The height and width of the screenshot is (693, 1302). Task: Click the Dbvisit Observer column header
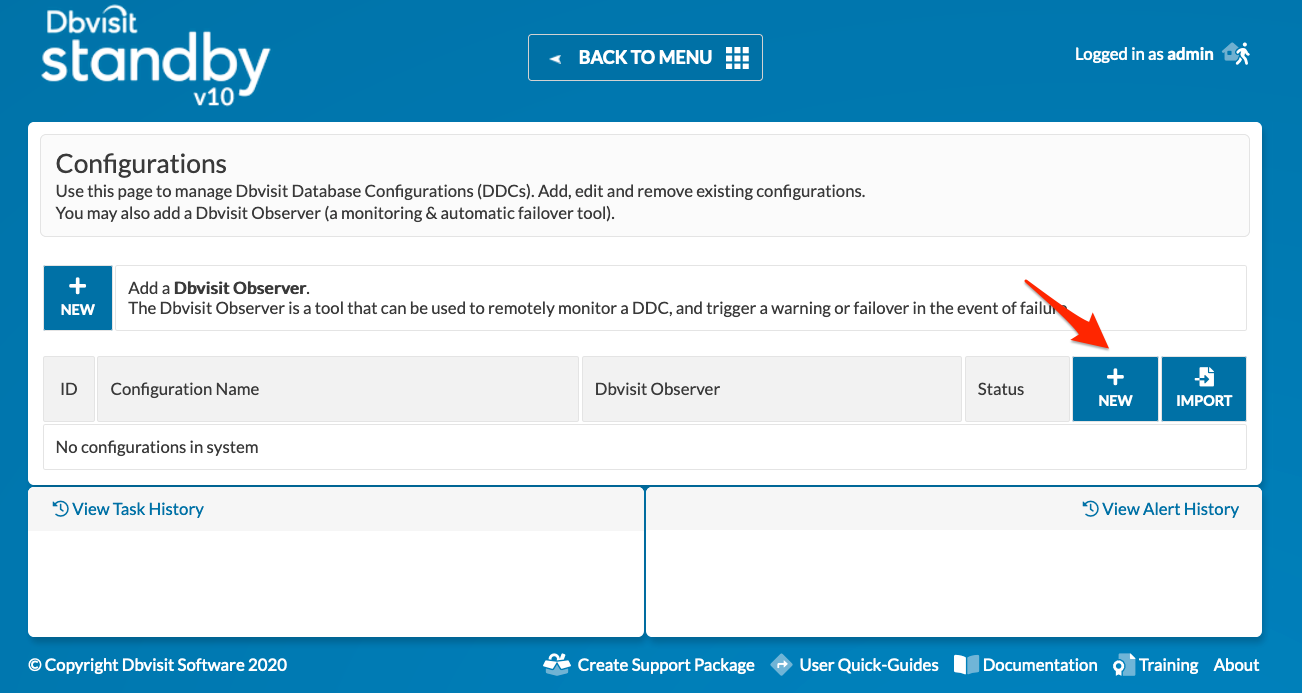pyautogui.click(x=772, y=389)
